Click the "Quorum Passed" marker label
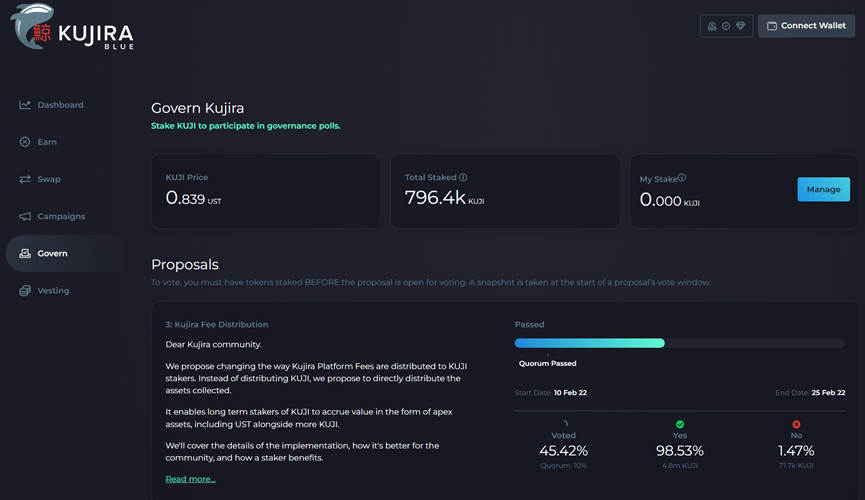The height and width of the screenshot is (500, 865). point(547,363)
